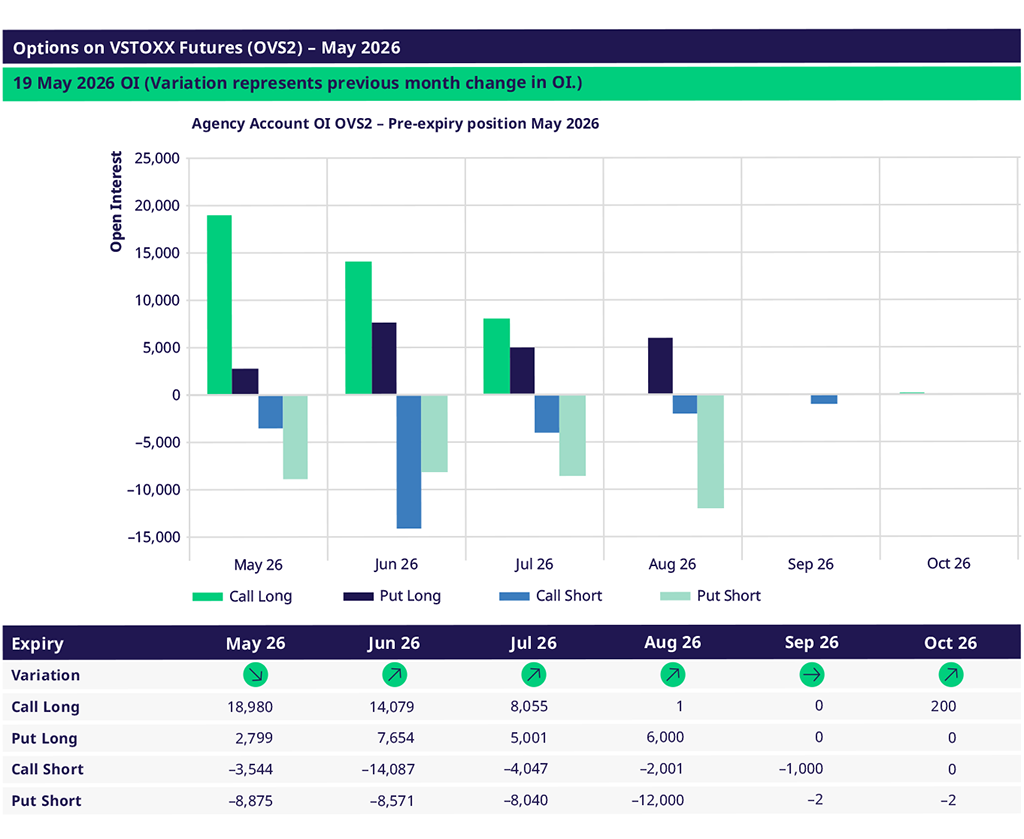Click the May 26 downward variation arrow icon
1024x839 pixels.
(x=255, y=674)
